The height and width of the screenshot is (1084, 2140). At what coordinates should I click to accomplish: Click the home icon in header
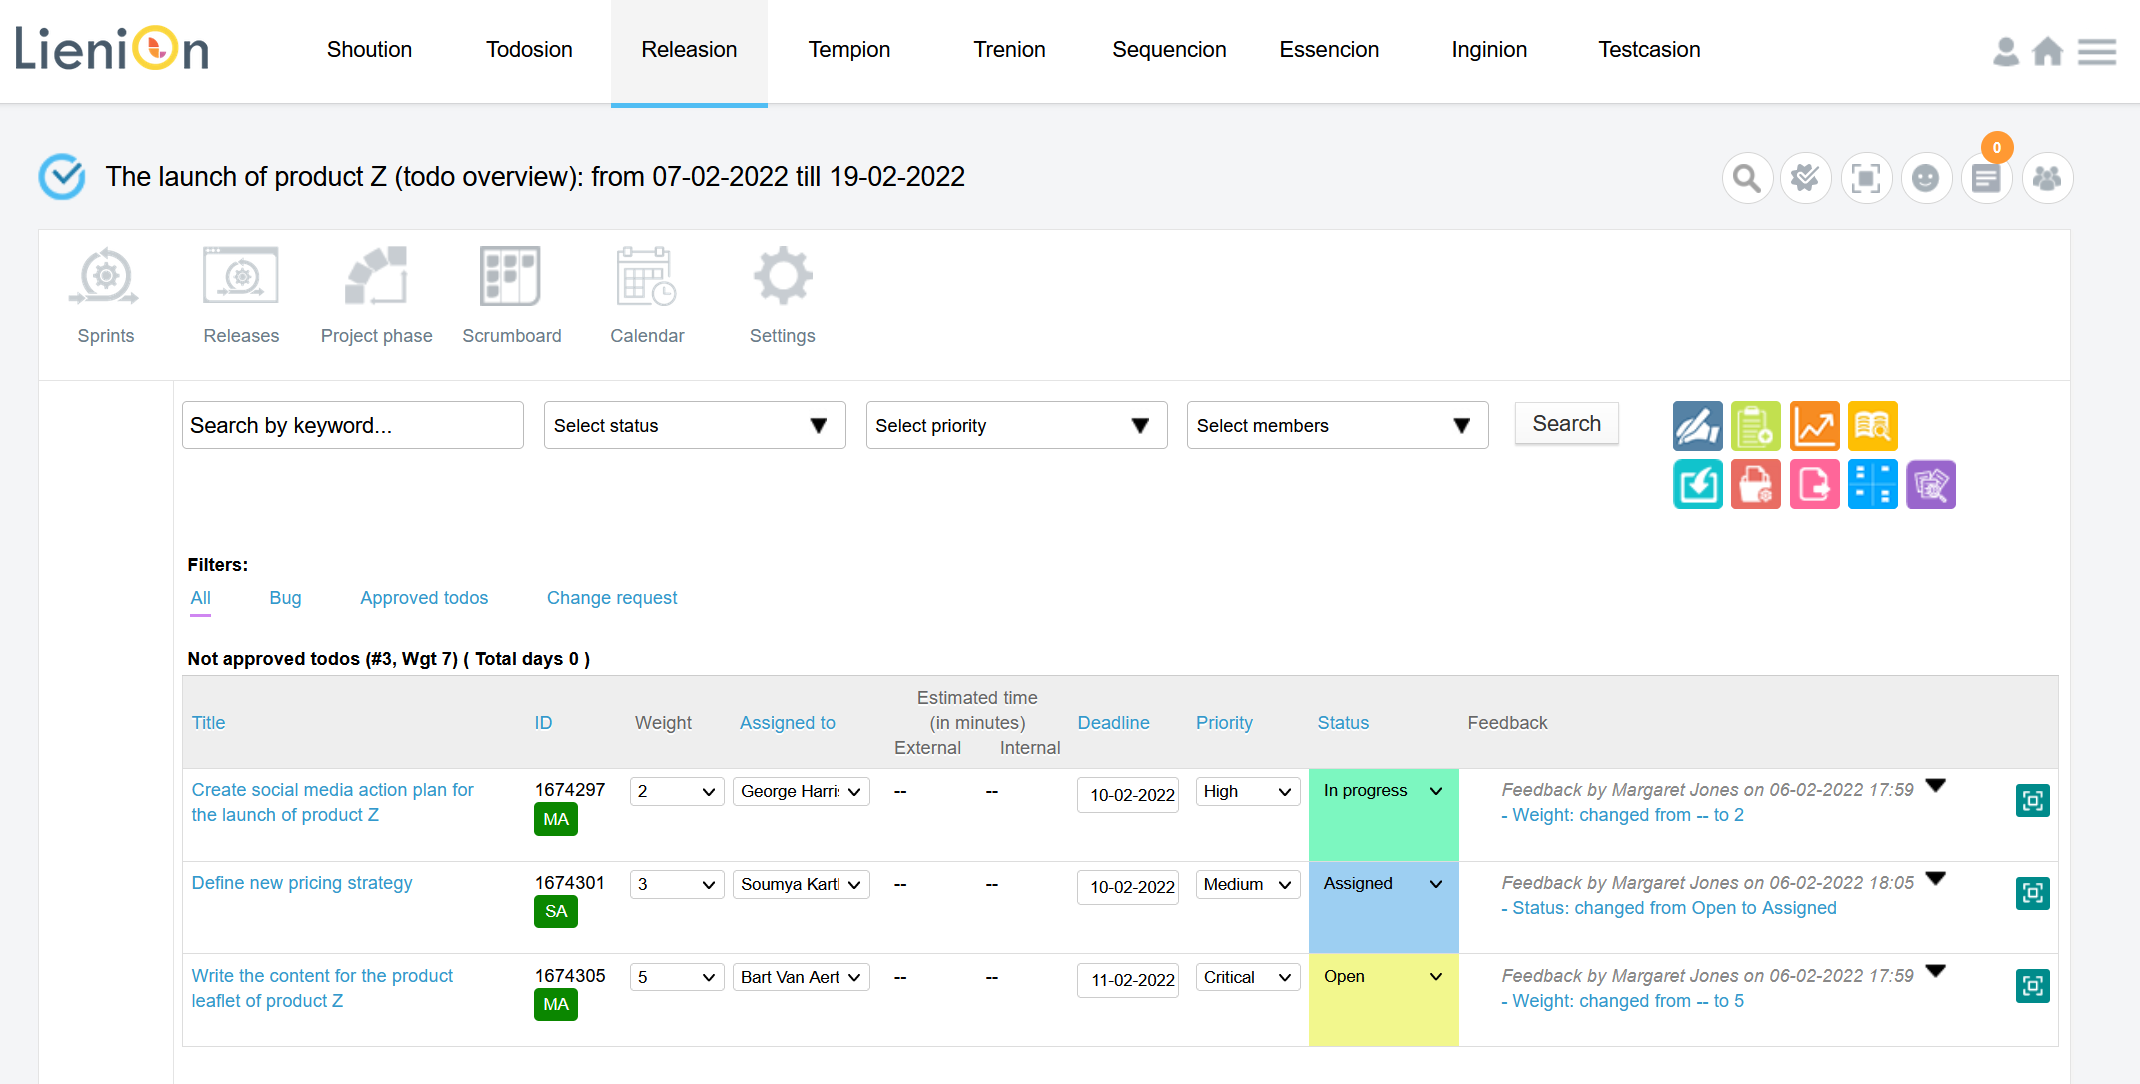click(2047, 51)
